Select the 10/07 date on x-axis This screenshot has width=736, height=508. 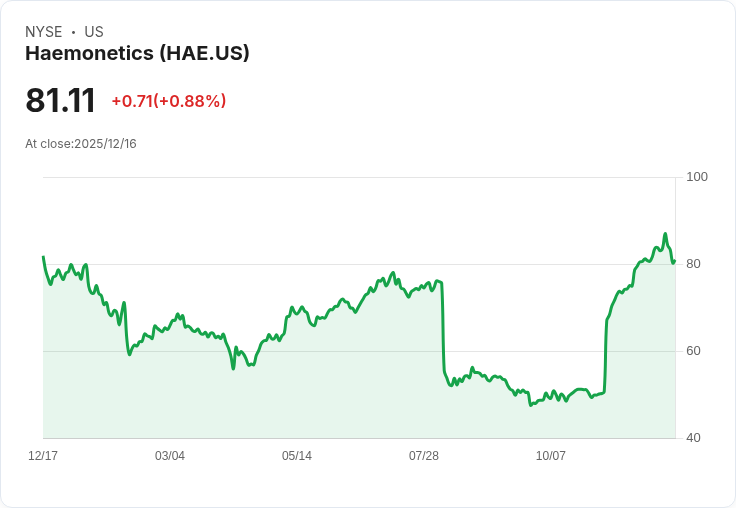[551, 456]
